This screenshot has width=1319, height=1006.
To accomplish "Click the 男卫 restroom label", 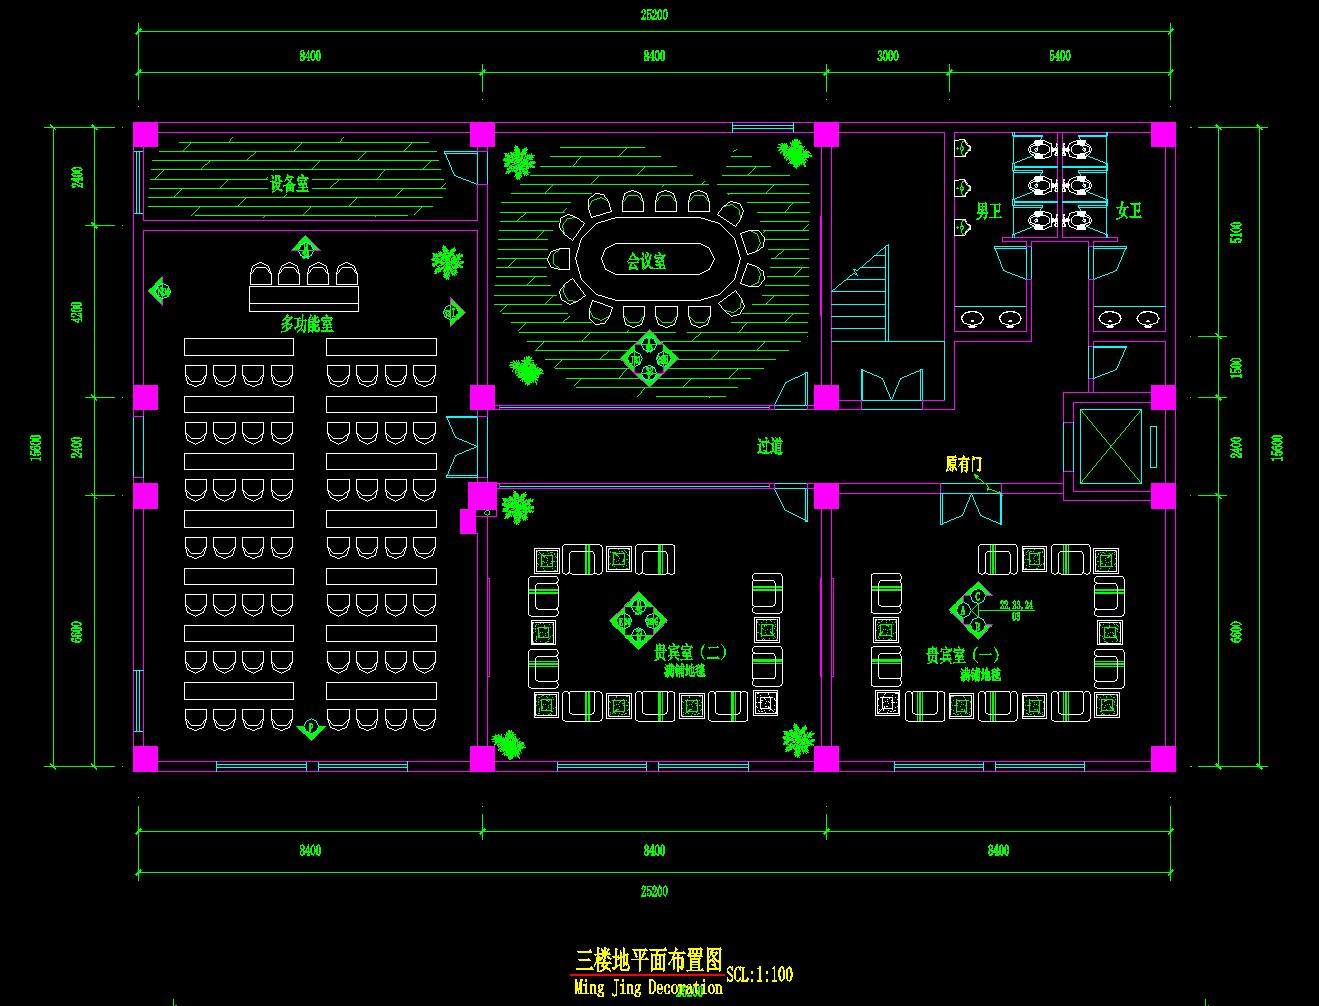I will coord(988,211).
